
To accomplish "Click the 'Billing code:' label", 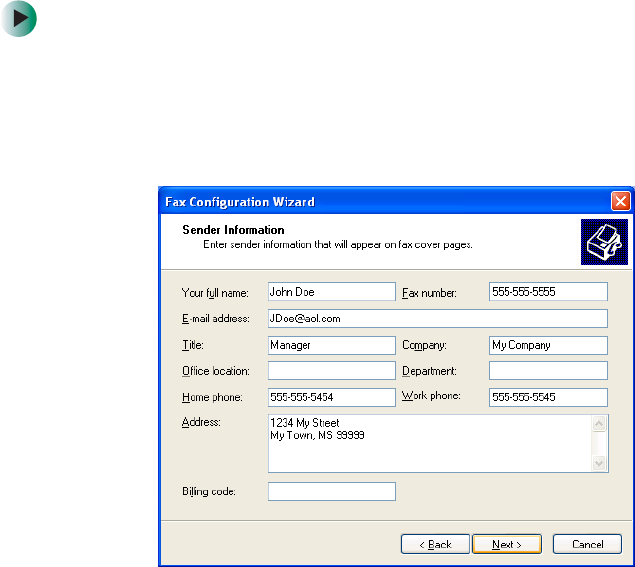I will 209,491.
